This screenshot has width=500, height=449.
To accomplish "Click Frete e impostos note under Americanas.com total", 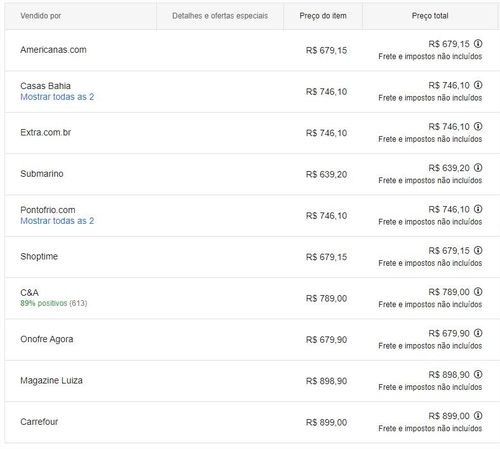I will click(x=430, y=57).
